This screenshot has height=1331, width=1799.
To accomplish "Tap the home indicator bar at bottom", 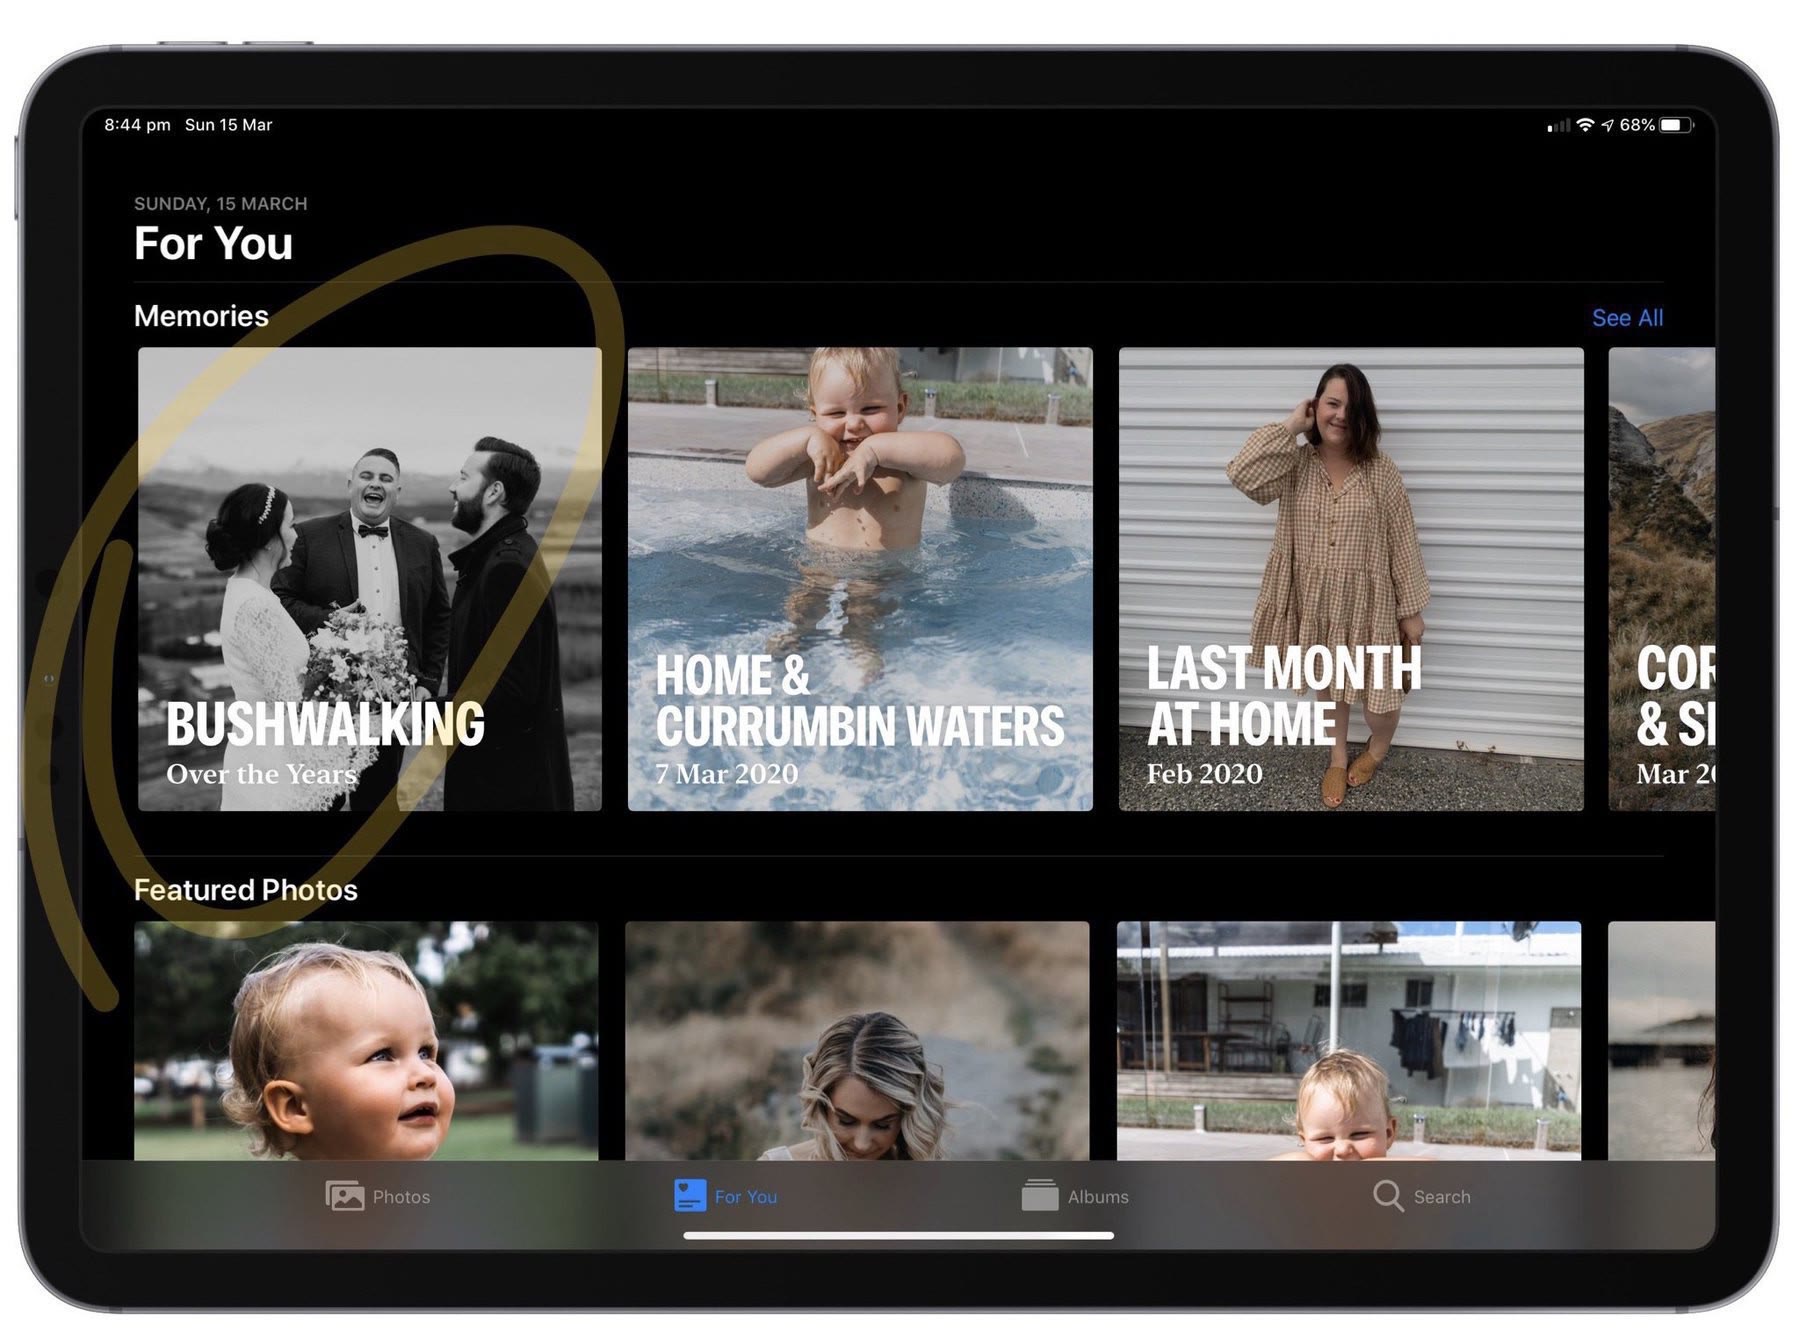I will click(x=898, y=1236).
